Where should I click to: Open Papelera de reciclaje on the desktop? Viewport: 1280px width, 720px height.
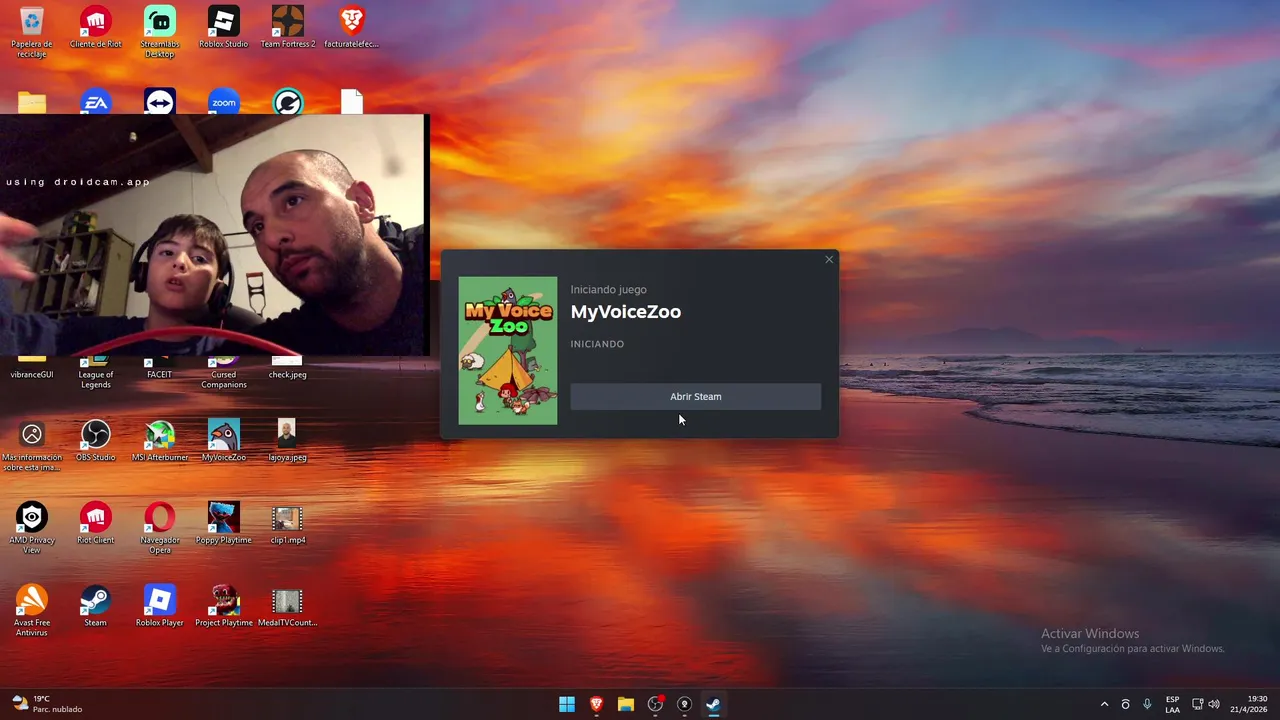pyautogui.click(x=32, y=32)
